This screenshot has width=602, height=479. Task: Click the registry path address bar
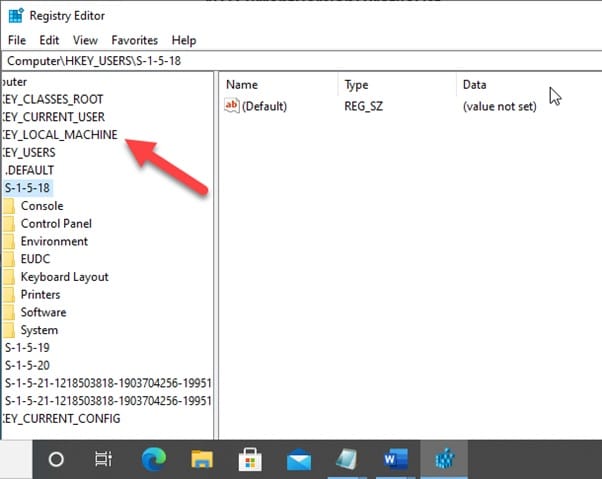pyautogui.click(x=303, y=61)
